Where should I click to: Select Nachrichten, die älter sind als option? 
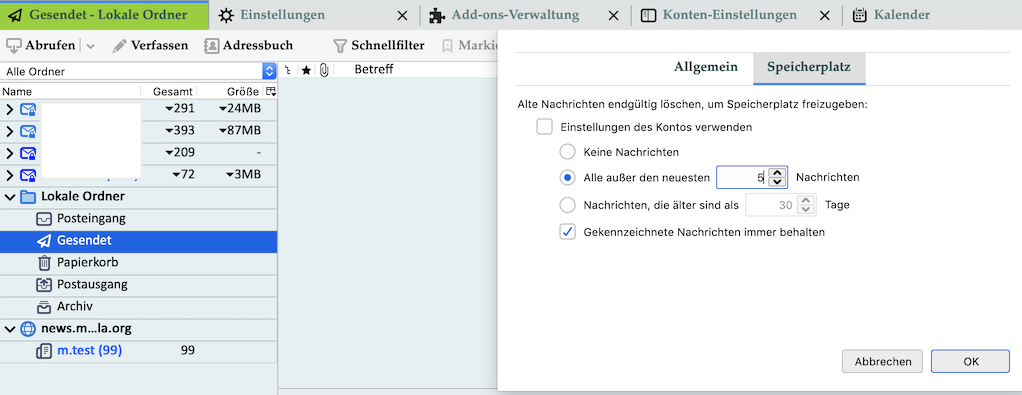(x=568, y=205)
